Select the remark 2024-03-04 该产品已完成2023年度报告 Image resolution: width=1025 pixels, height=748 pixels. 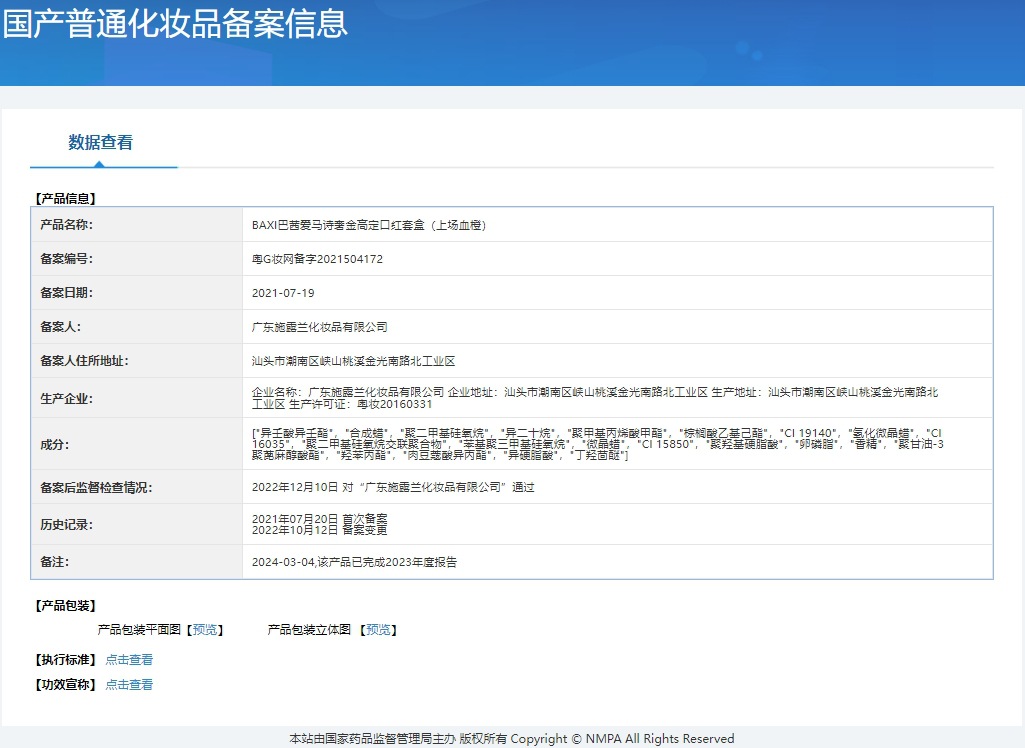coord(354,562)
